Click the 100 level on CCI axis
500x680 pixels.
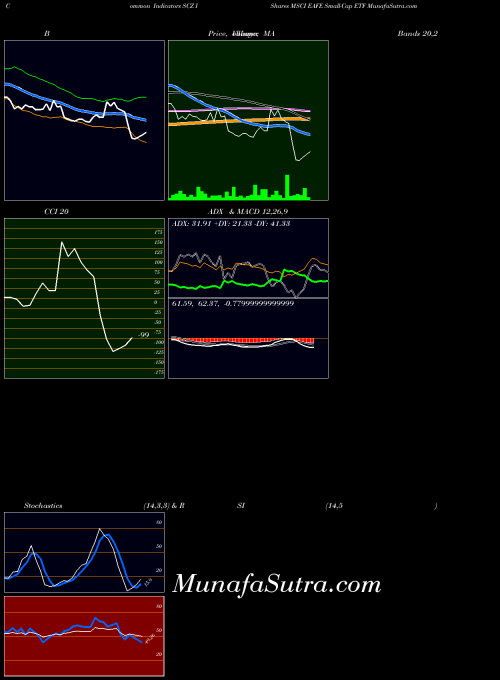tap(158, 262)
